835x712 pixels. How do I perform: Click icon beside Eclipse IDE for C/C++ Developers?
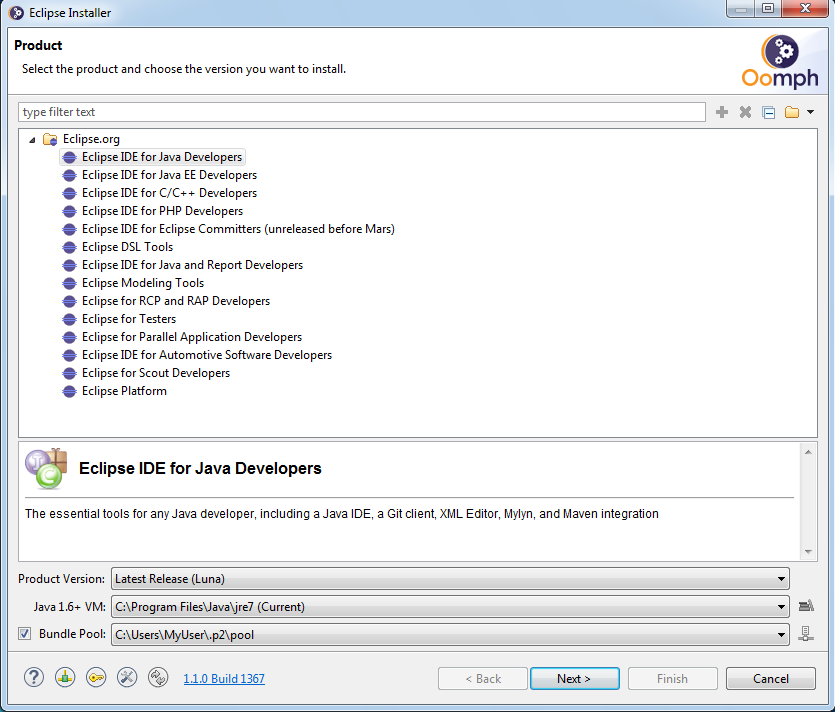coord(69,193)
